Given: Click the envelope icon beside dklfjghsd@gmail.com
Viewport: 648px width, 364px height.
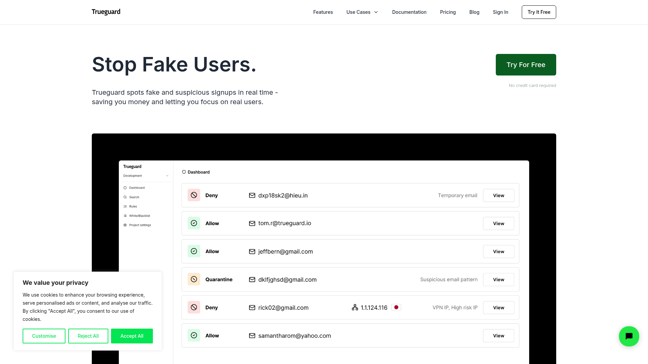Looking at the screenshot, I should (x=252, y=280).
